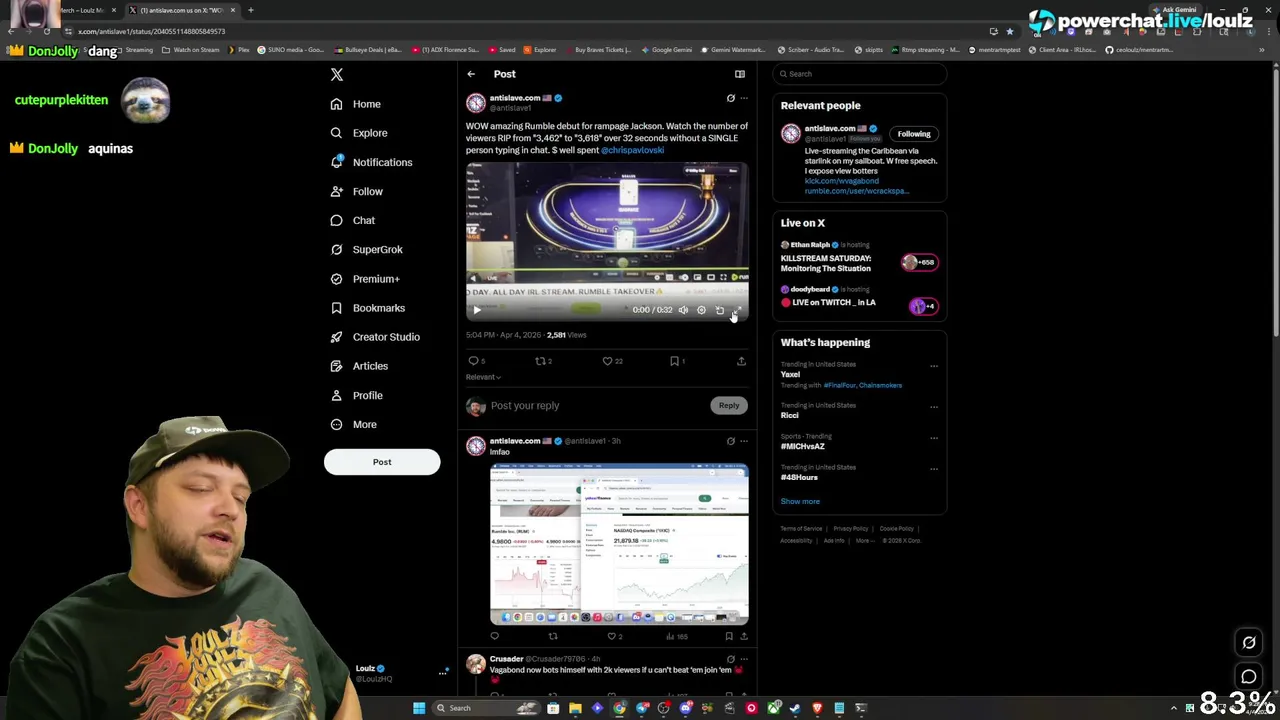Open Premium+ in the sidebar
The image size is (1280, 720).
click(365, 279)
